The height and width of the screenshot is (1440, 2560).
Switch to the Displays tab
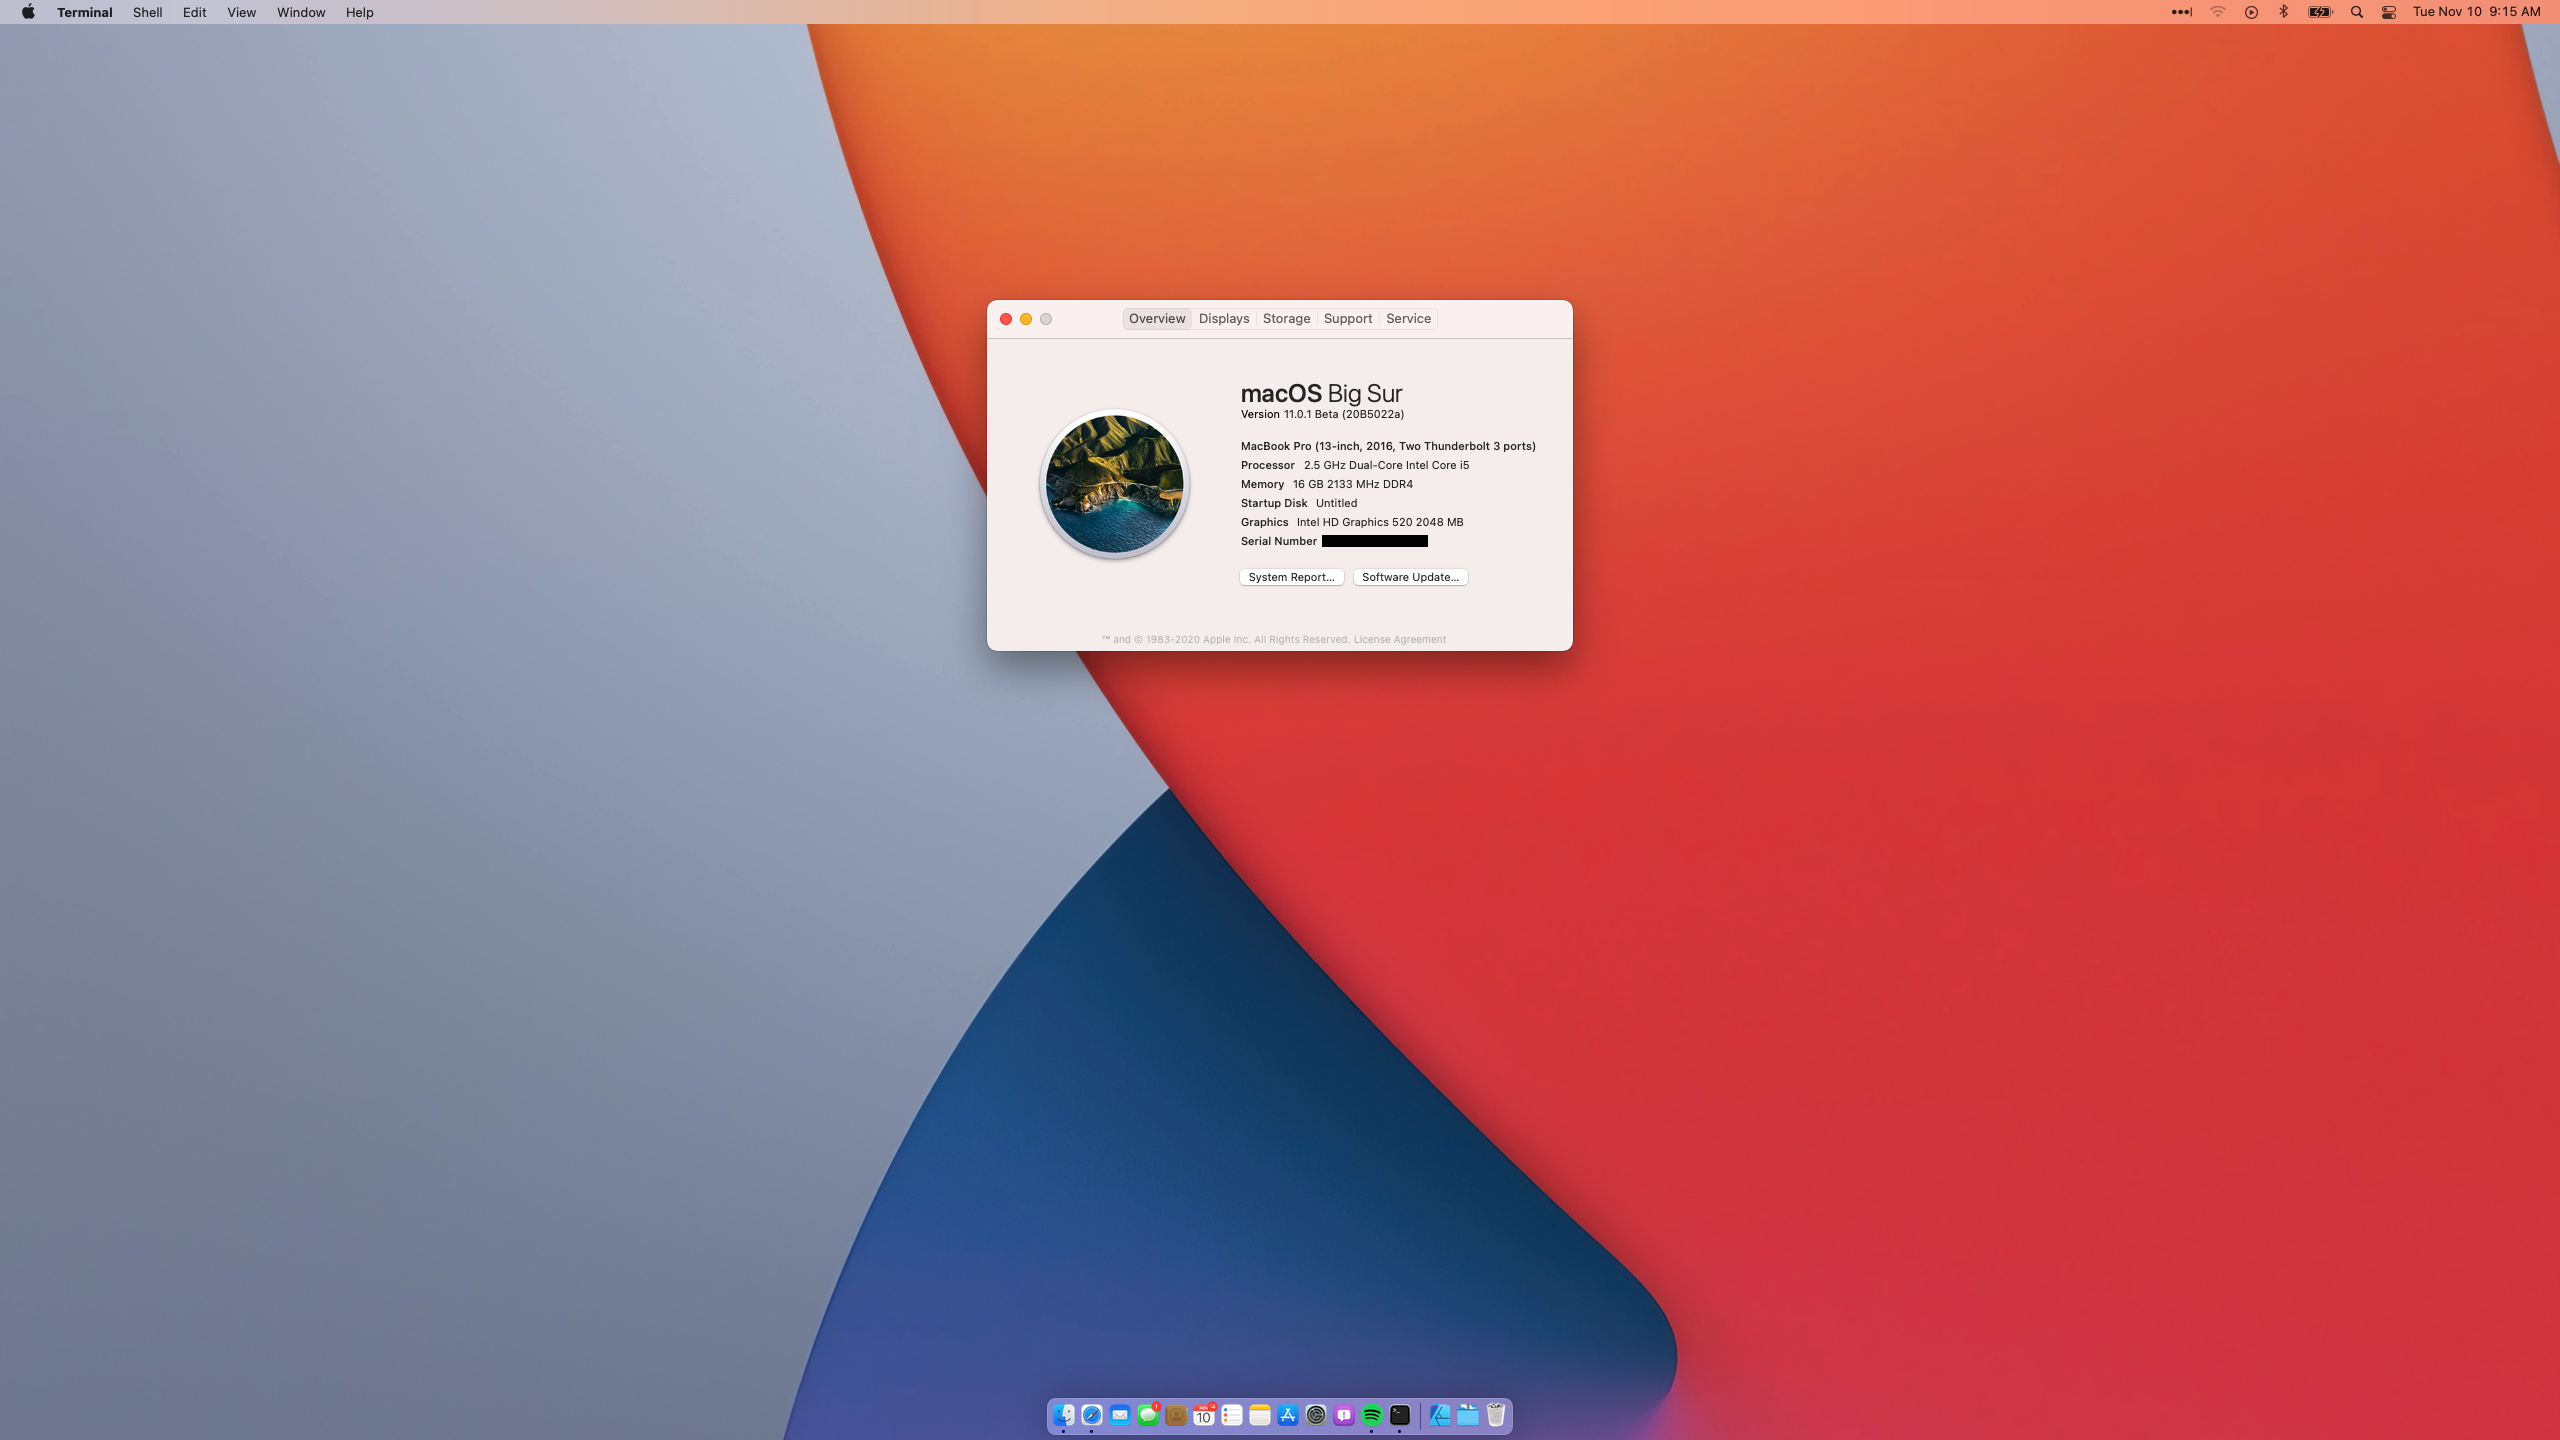click(1224, 318)
